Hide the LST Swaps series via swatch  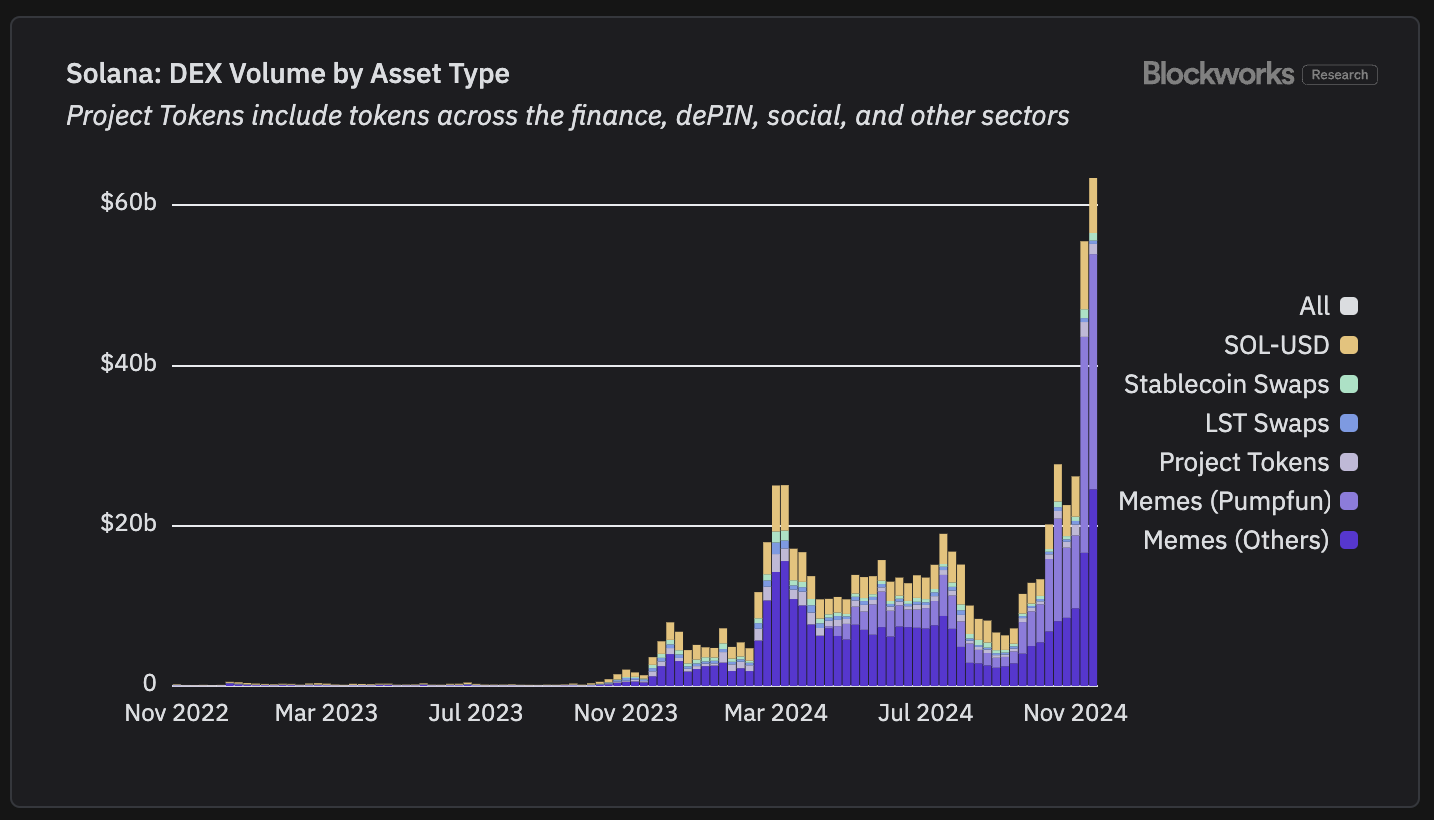click(1349, 424)
